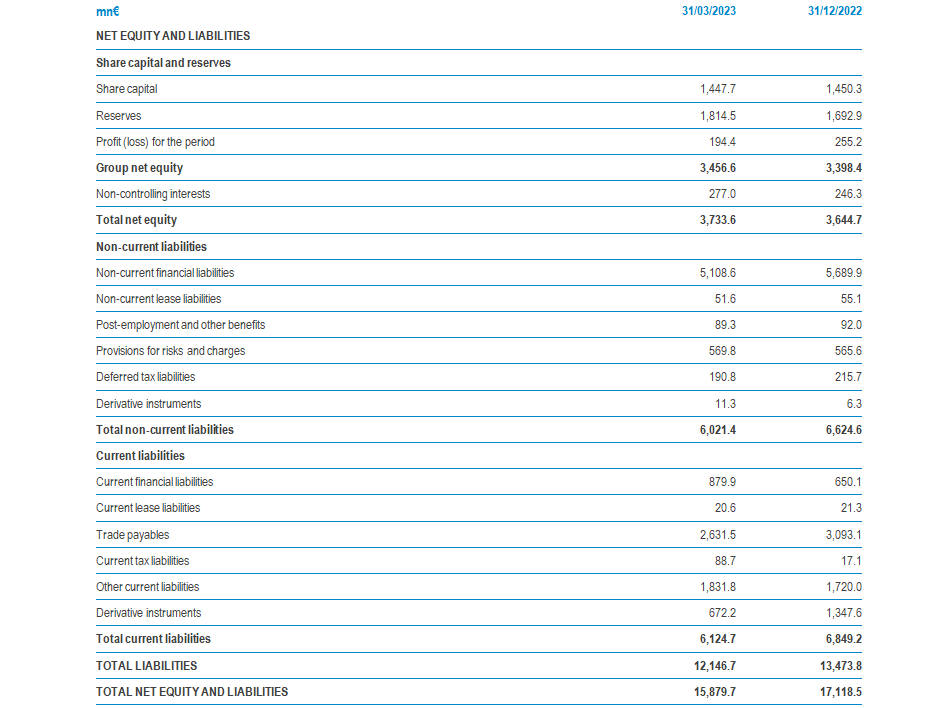Click Reserves value 1,814.5
This screenshot has height=708, width=949.
[x=718, y=116]
